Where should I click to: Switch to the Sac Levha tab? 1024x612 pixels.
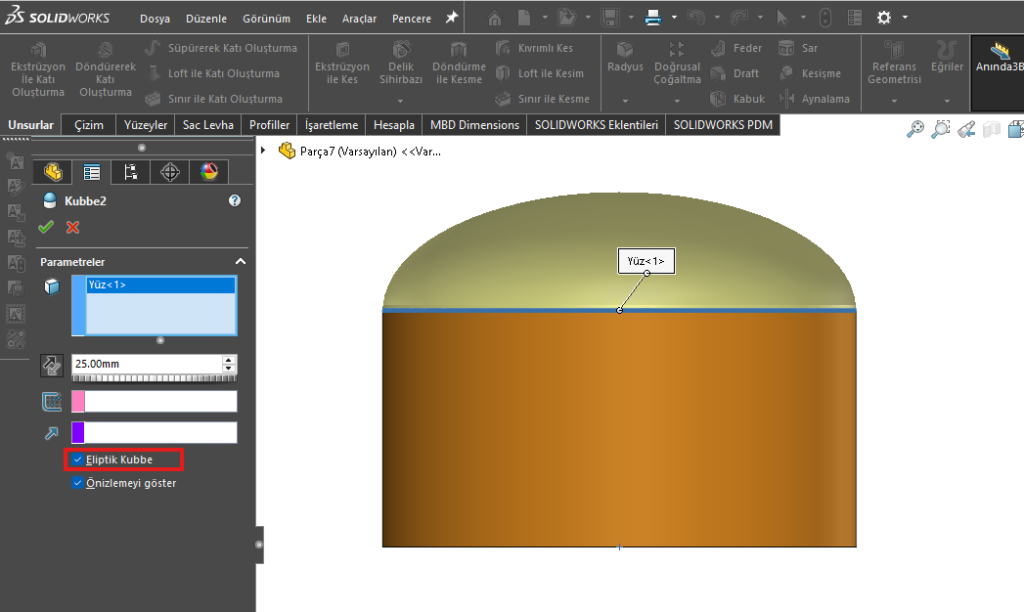pos(208,125)
